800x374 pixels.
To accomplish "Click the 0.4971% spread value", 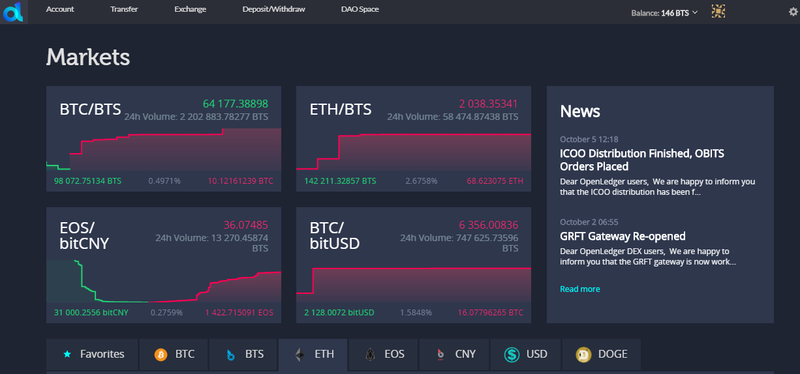I will tap(164, 181).
